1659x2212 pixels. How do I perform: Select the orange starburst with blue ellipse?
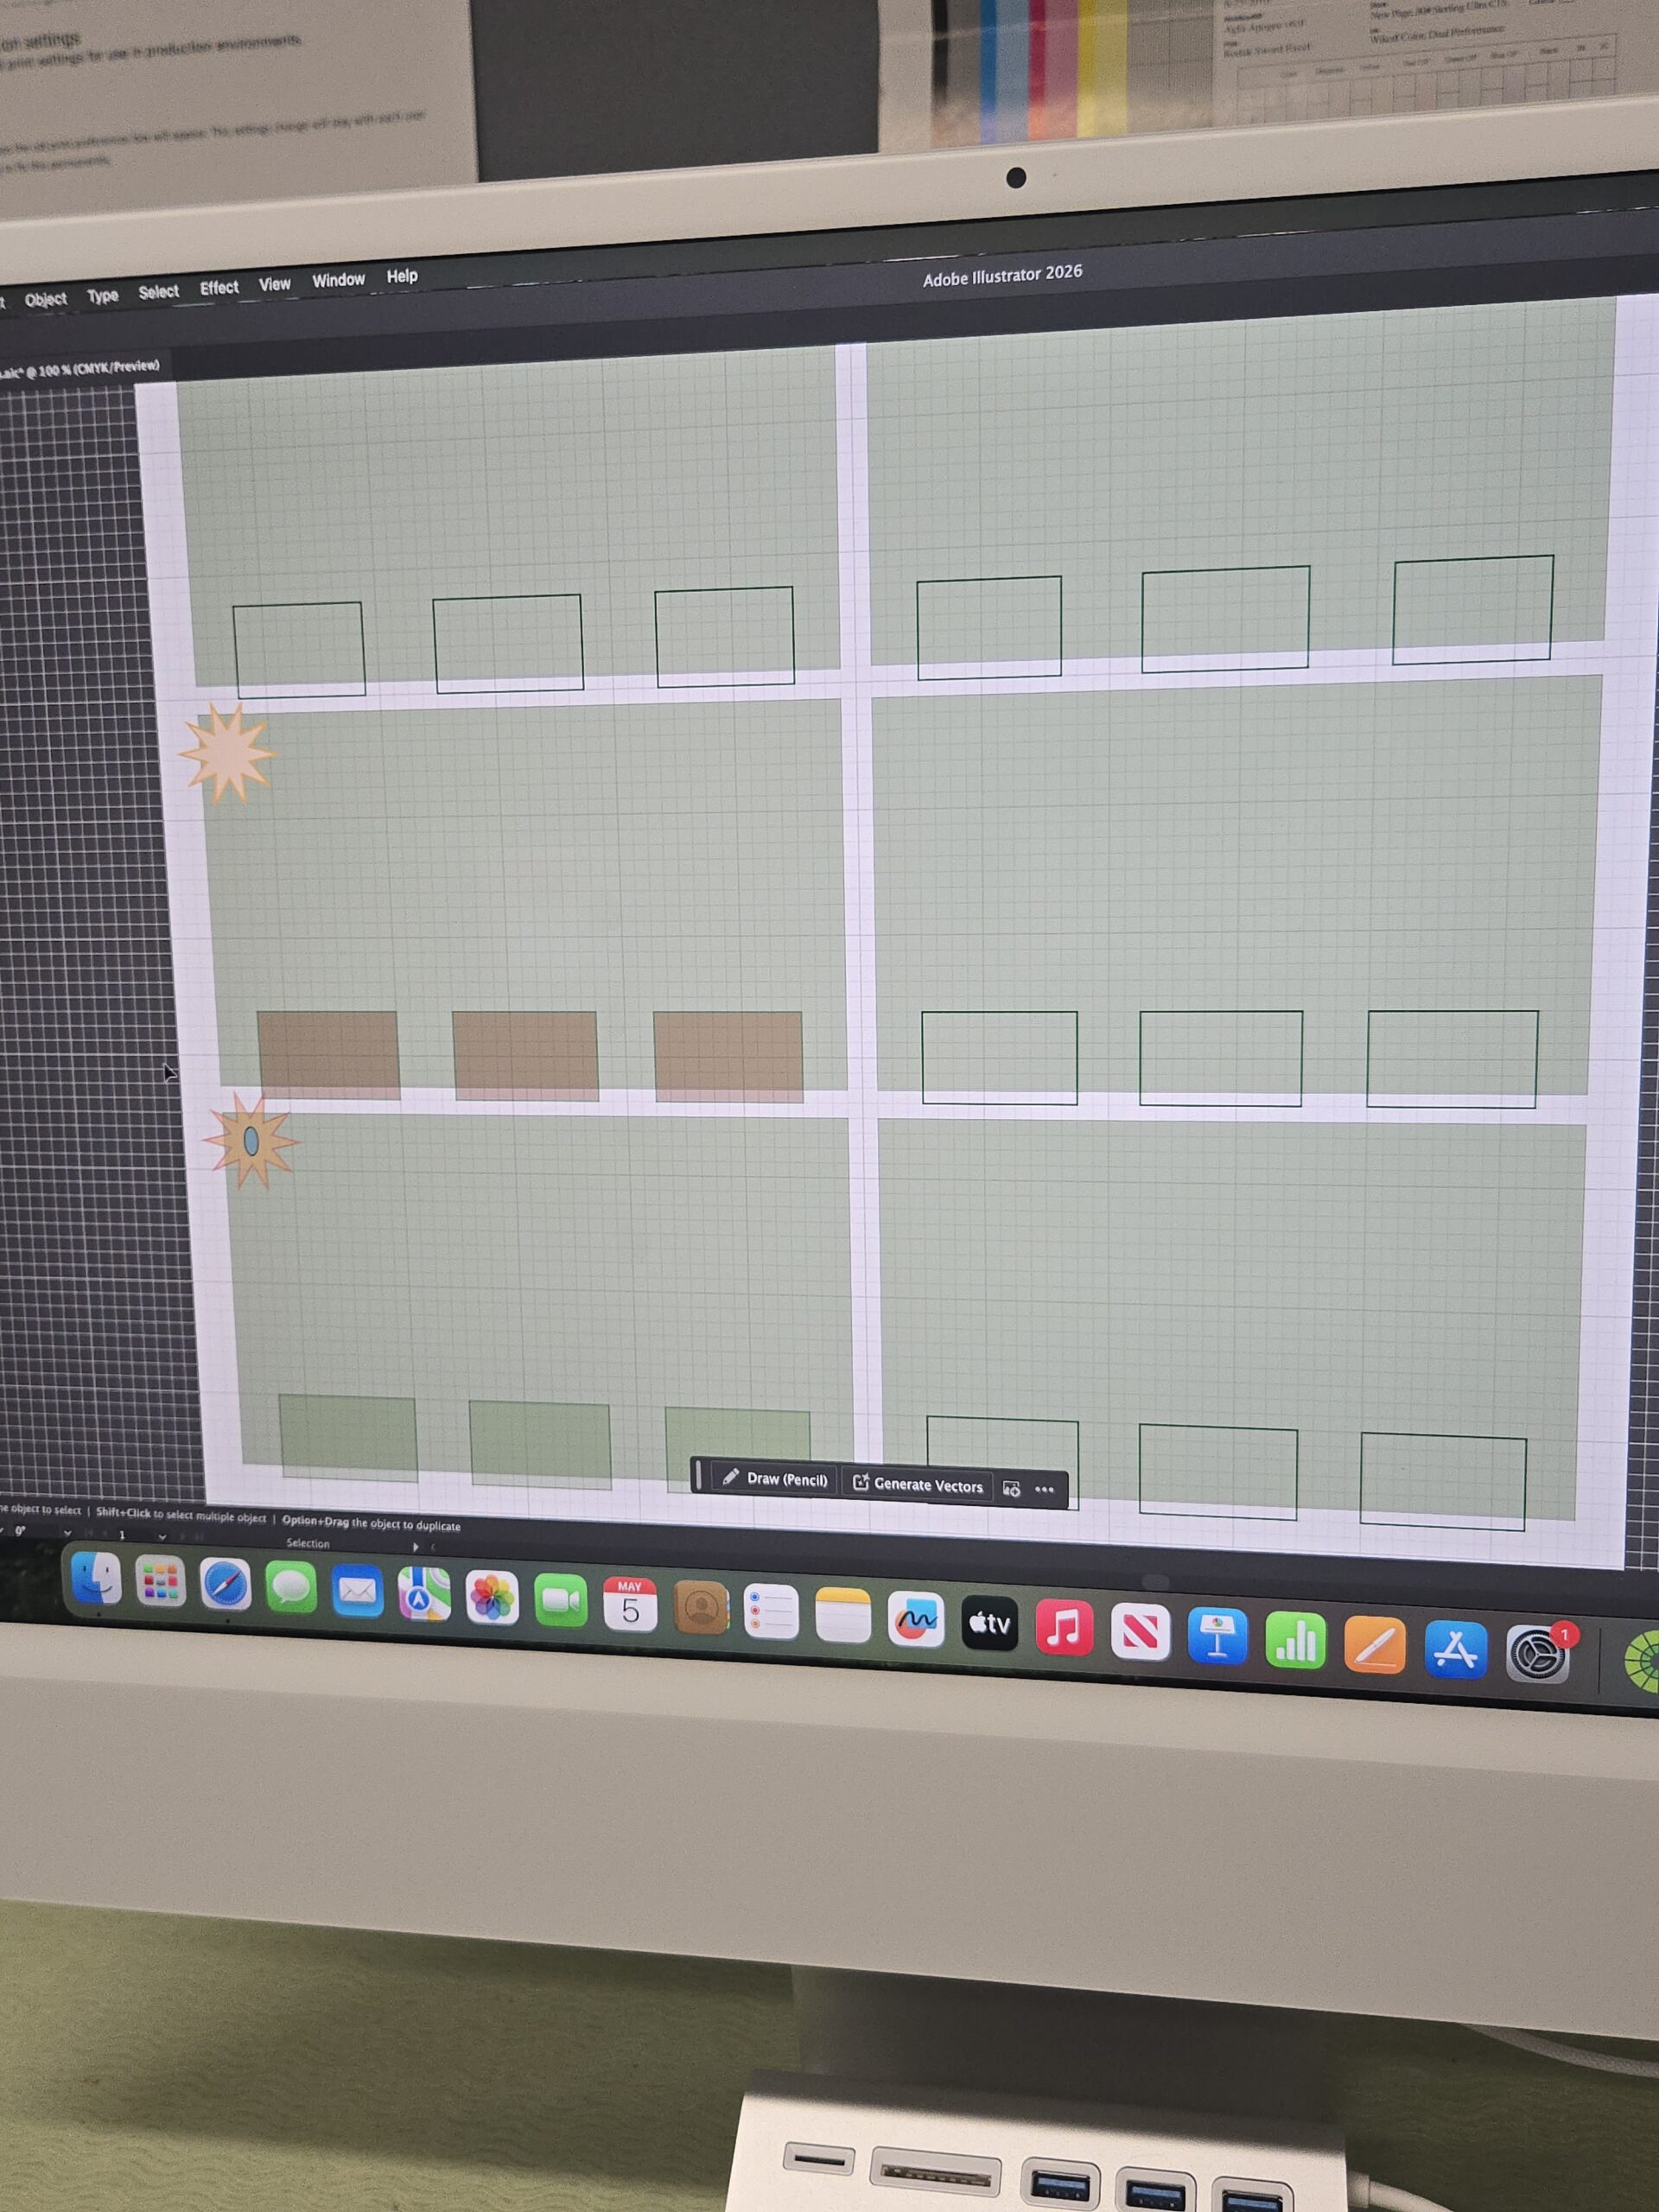[250, 1141]
